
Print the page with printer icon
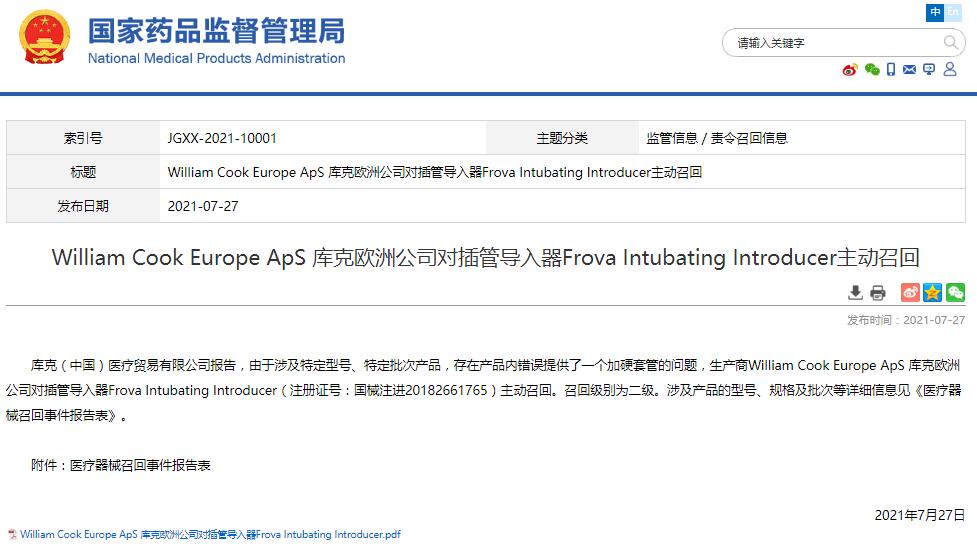pos(878,292)
